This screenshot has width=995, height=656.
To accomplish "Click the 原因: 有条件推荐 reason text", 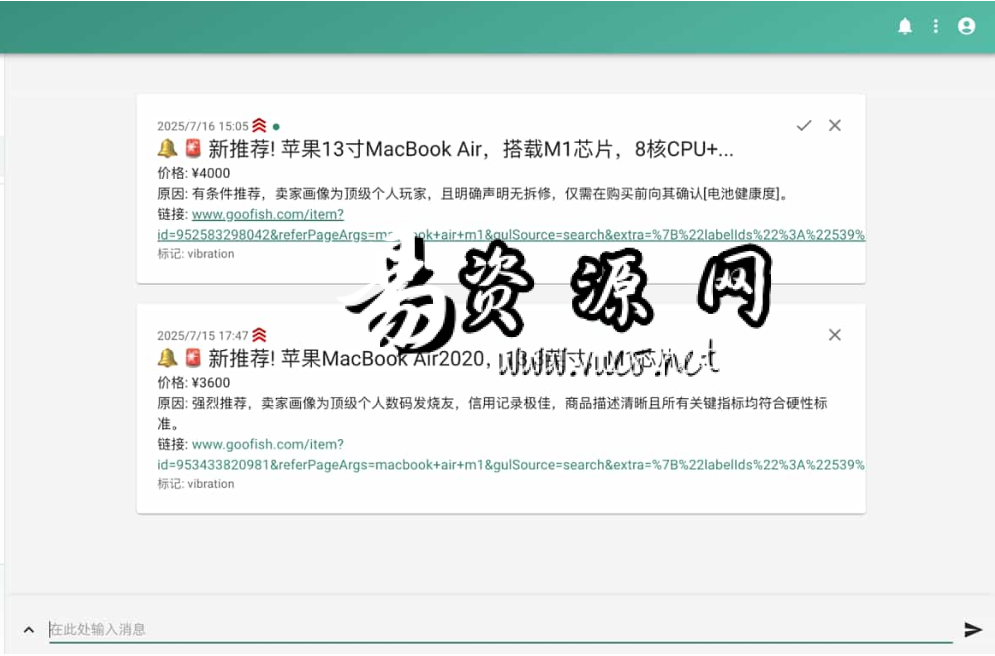I will click(x=474, y=194).
